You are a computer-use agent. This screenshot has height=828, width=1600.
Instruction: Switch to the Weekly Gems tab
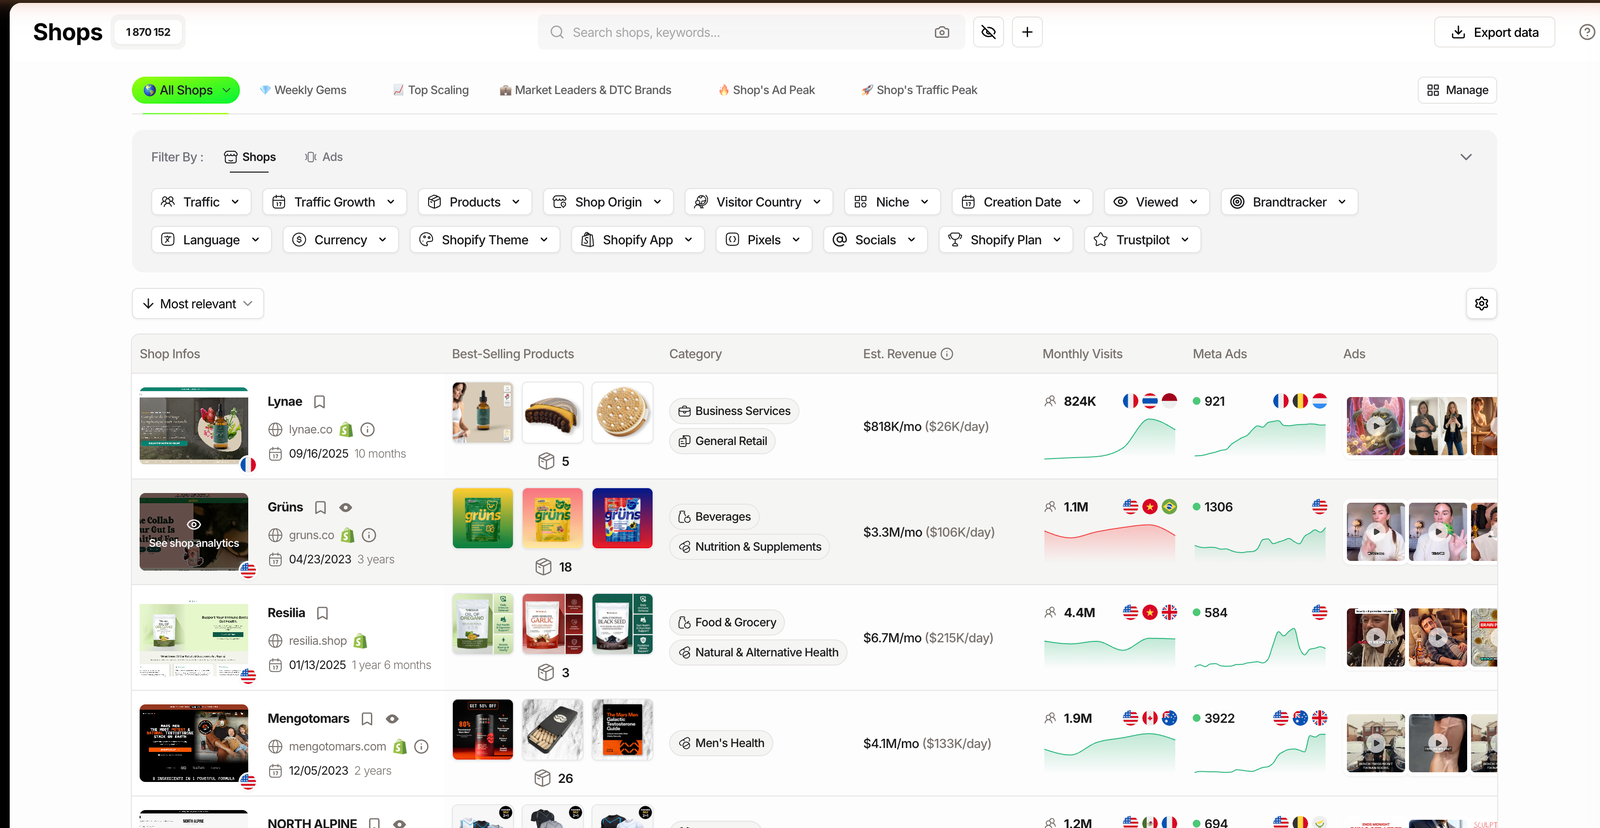pyautogui.click(x=303, y=90)
